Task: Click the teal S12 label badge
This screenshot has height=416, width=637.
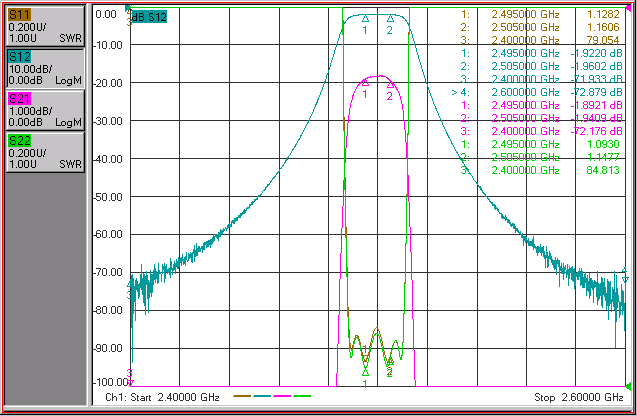Action: [20, 57]
